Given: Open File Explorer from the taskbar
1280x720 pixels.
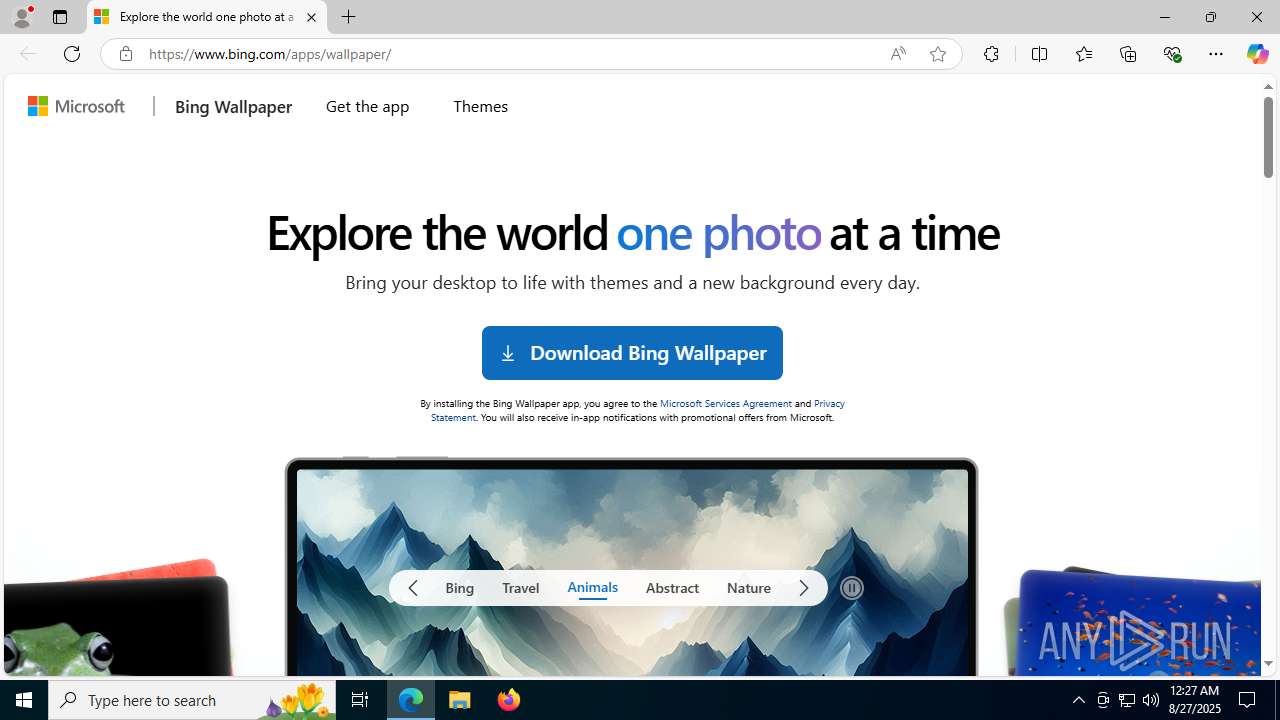Looking at the screenshot, I should pos(460,700).
